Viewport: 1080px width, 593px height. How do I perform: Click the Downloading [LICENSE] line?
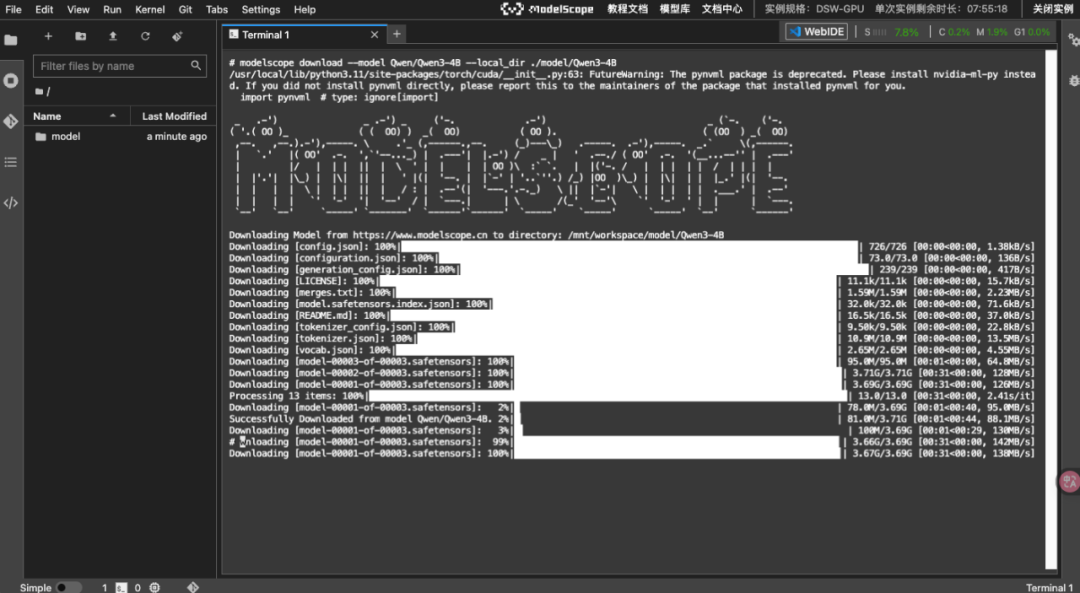tap(632, 281)
